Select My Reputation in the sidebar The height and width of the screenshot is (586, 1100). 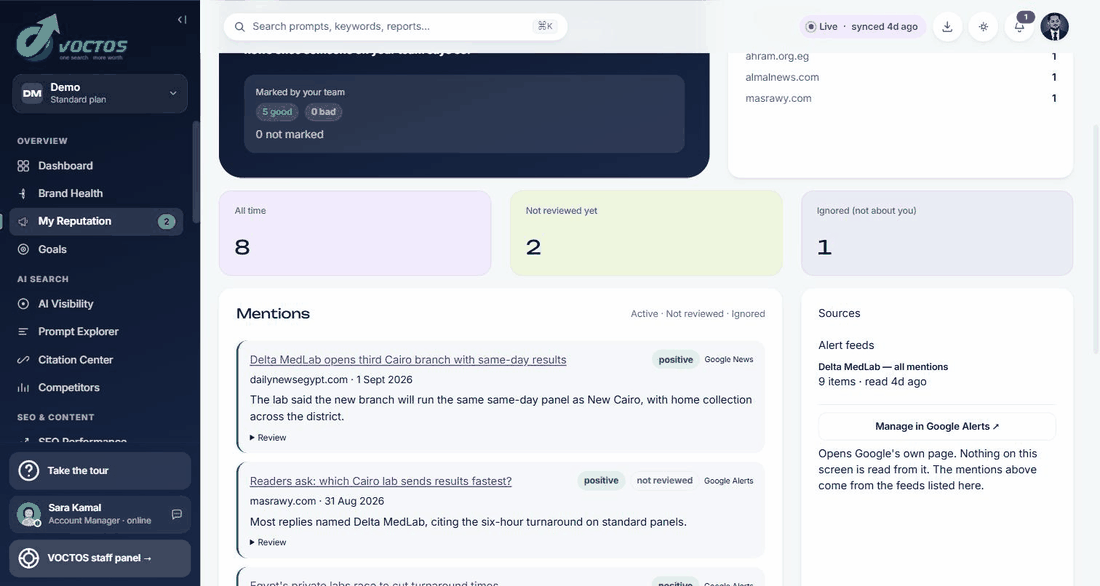click(x=96, y=221)
